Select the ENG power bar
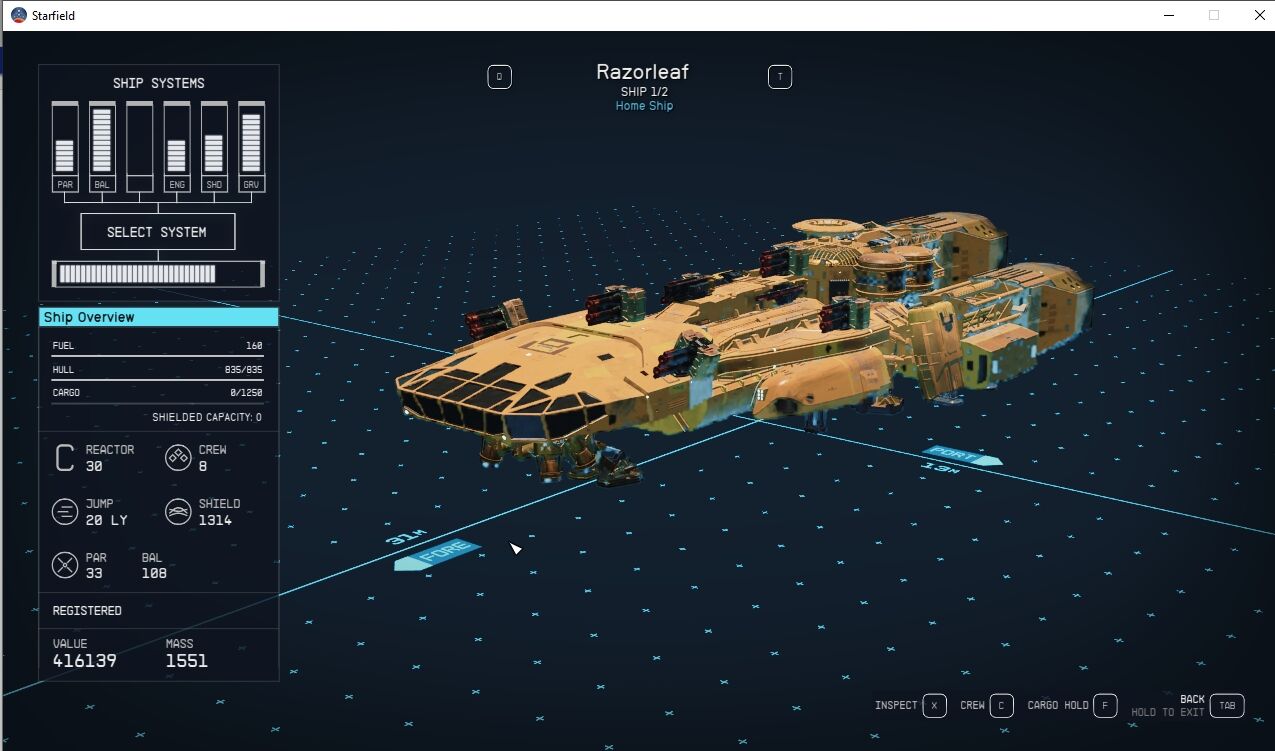The width and height of the screenshot is (1275, 751). [177, 147]
